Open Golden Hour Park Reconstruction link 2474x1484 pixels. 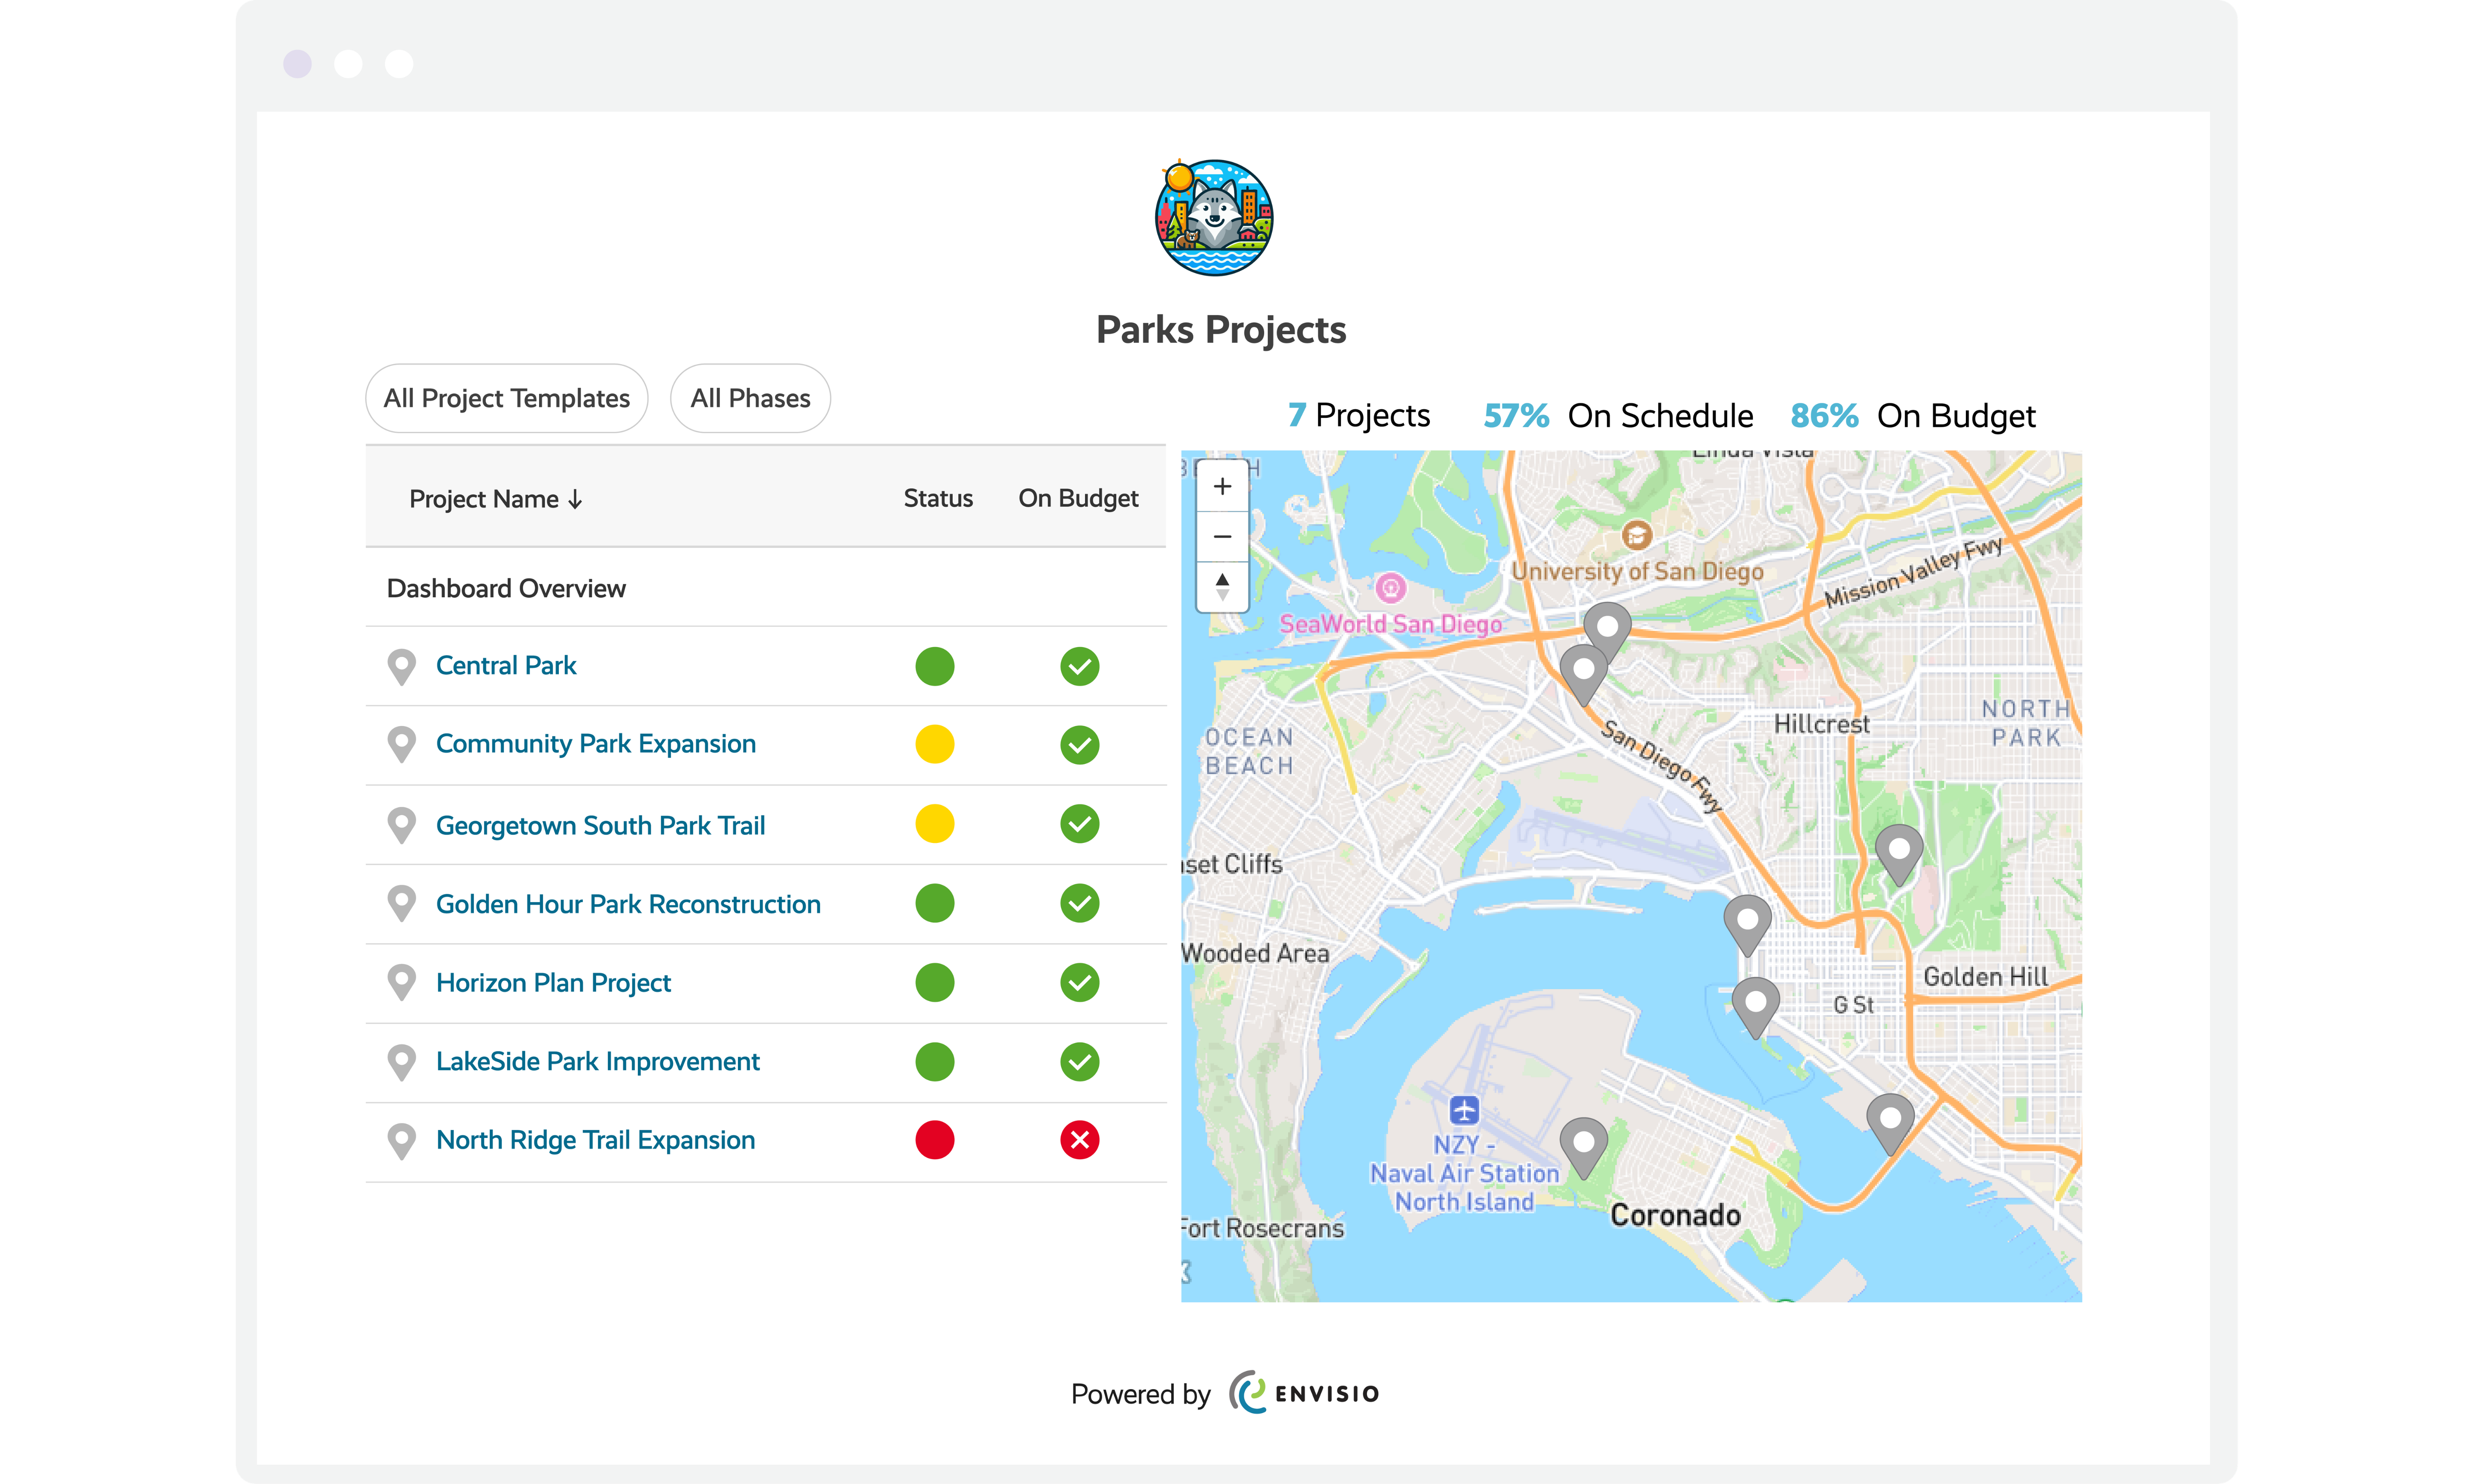(x=627, y=904)
